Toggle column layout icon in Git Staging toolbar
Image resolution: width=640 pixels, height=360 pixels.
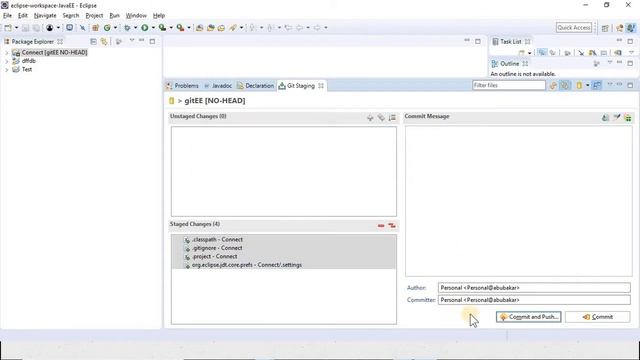[x=597, y=85]
